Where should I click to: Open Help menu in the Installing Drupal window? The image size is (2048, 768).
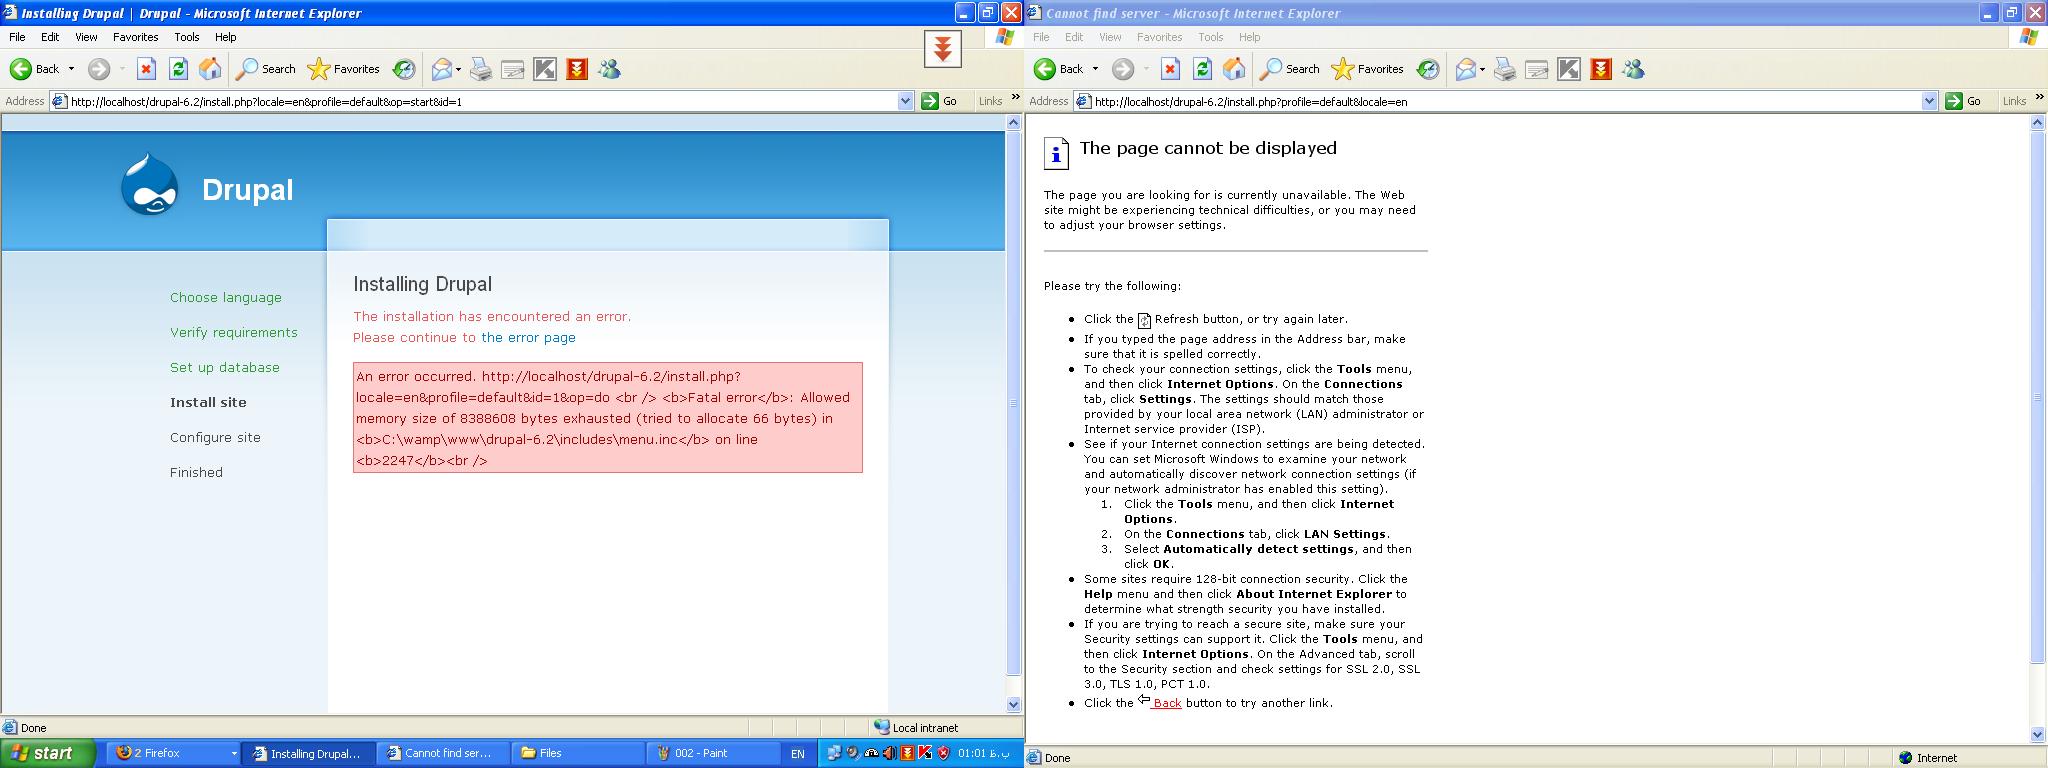[x=226, y=37]
